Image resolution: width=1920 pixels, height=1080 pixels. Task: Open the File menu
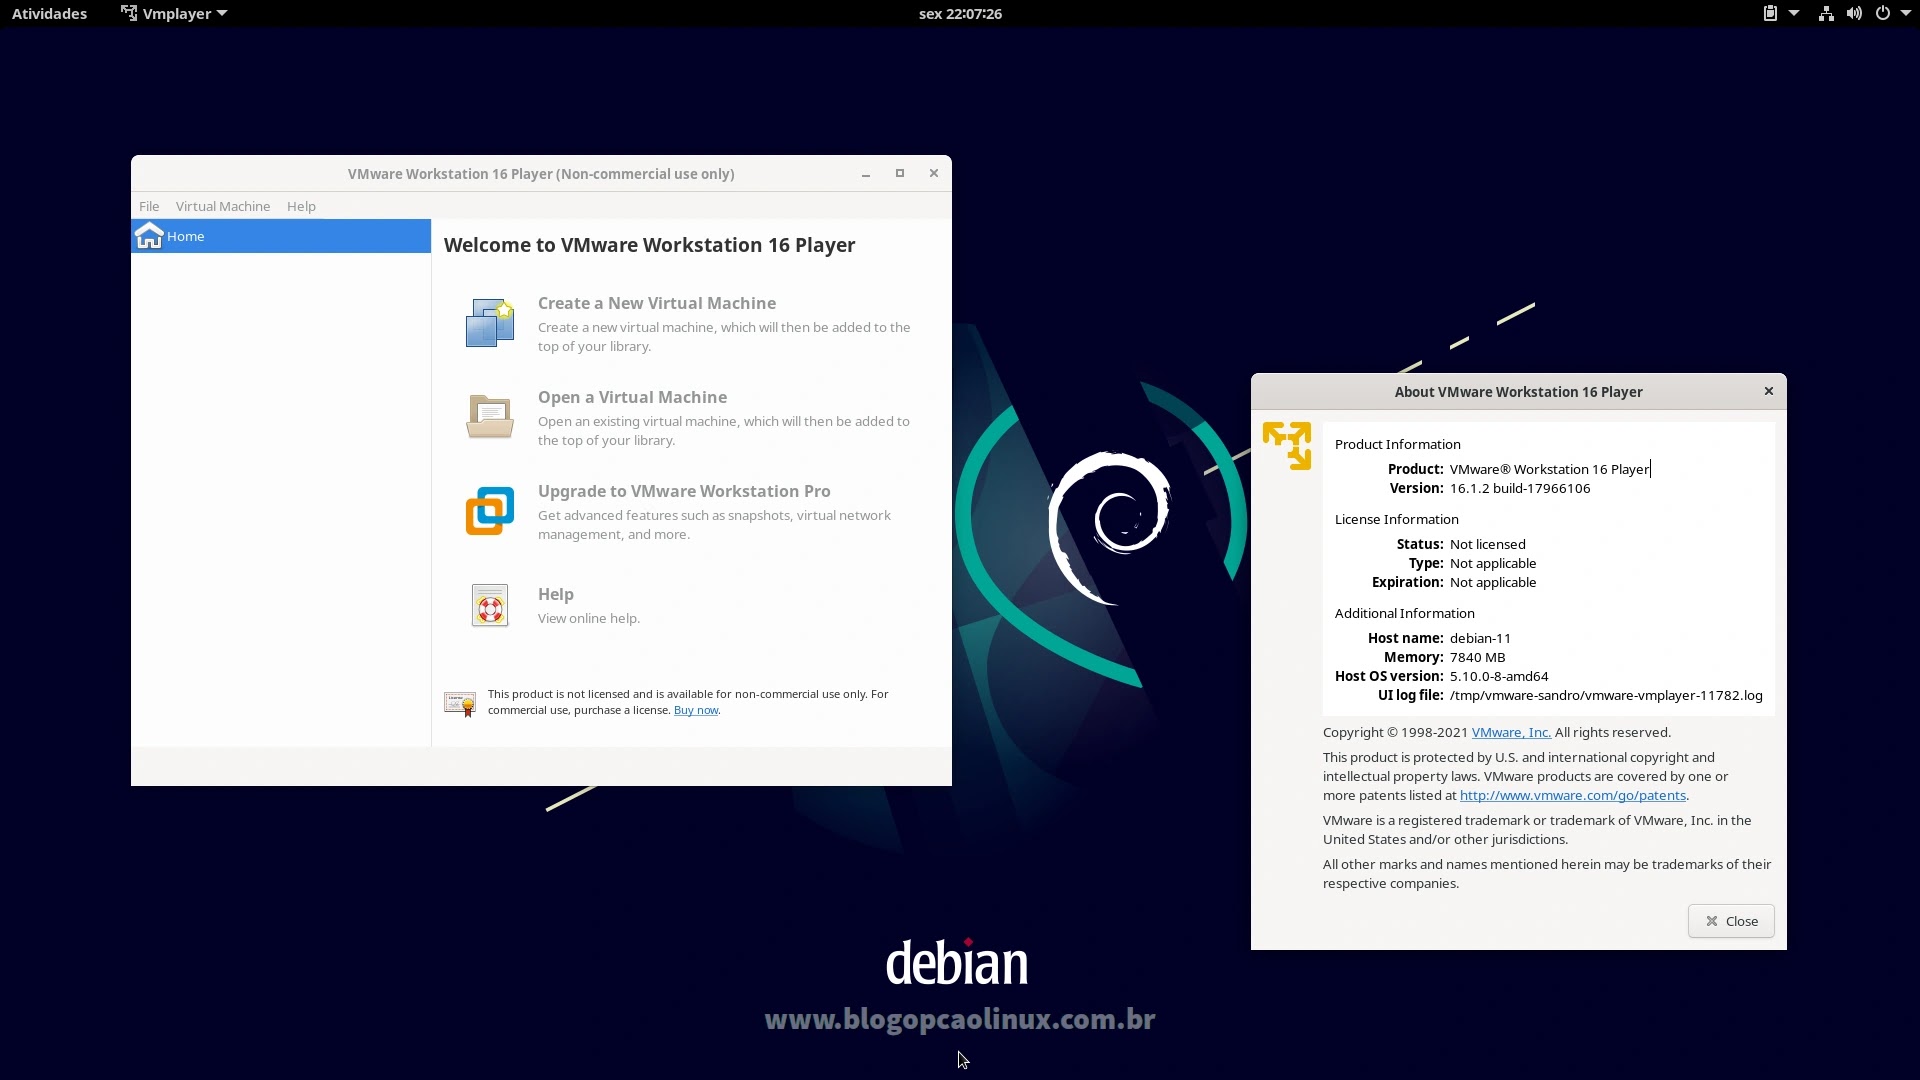(149, 206)
